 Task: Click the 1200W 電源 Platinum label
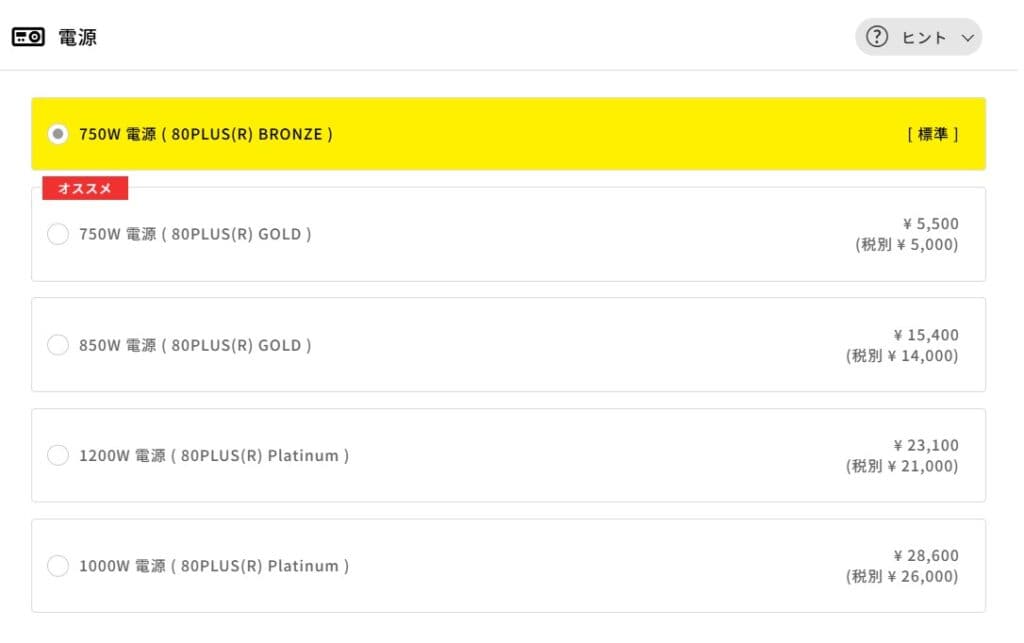(x=214, y=455)
